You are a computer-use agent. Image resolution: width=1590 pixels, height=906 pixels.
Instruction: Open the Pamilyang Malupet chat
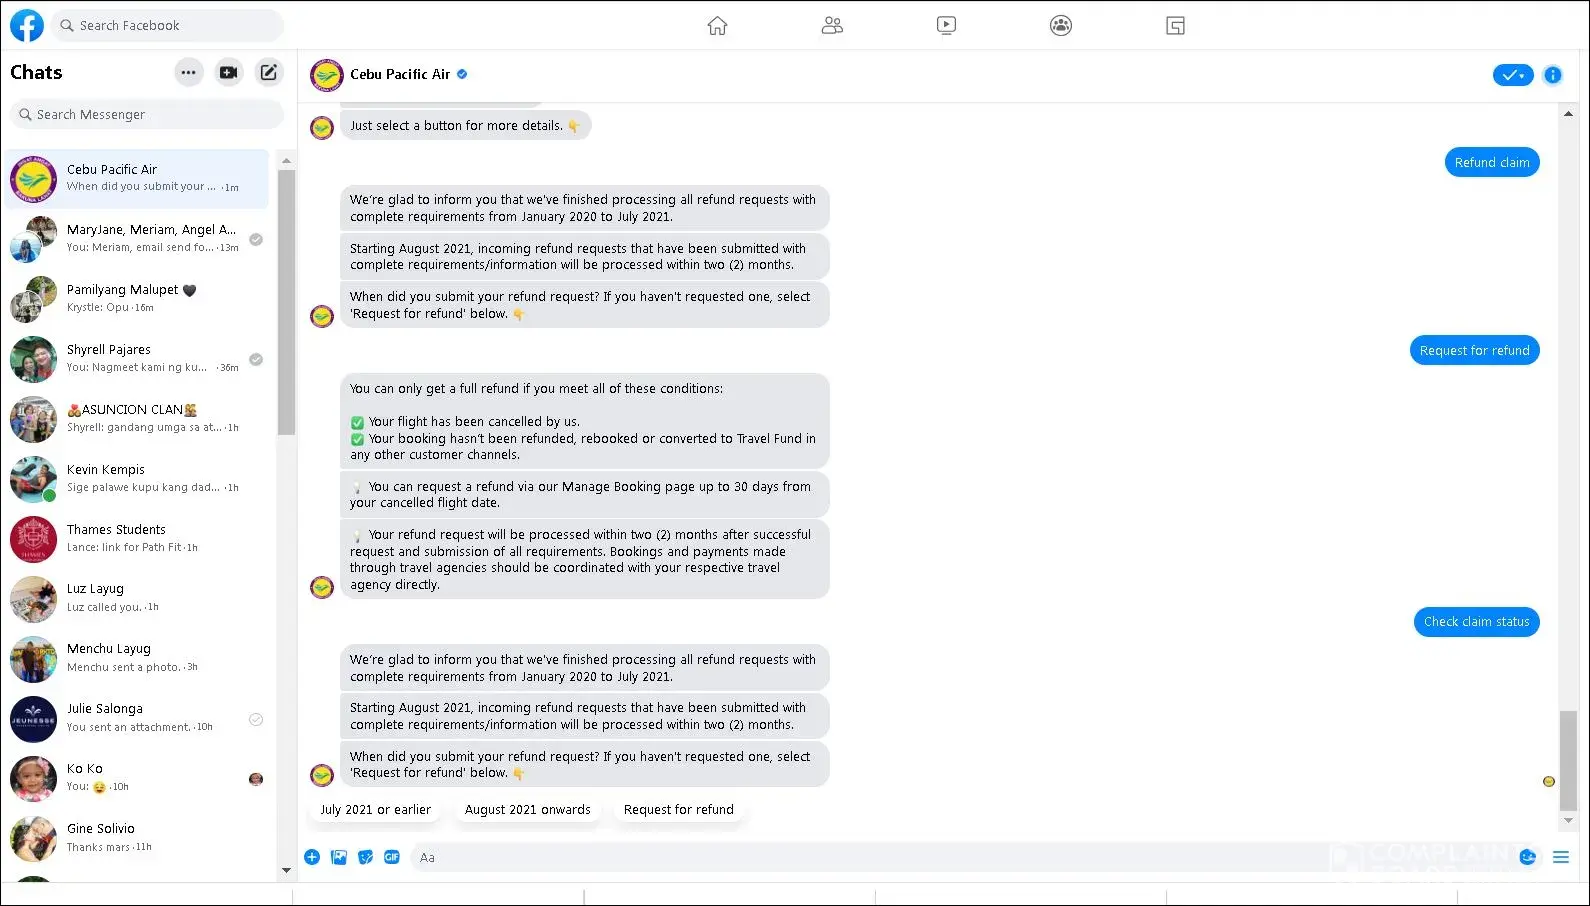tap(137, 299)
